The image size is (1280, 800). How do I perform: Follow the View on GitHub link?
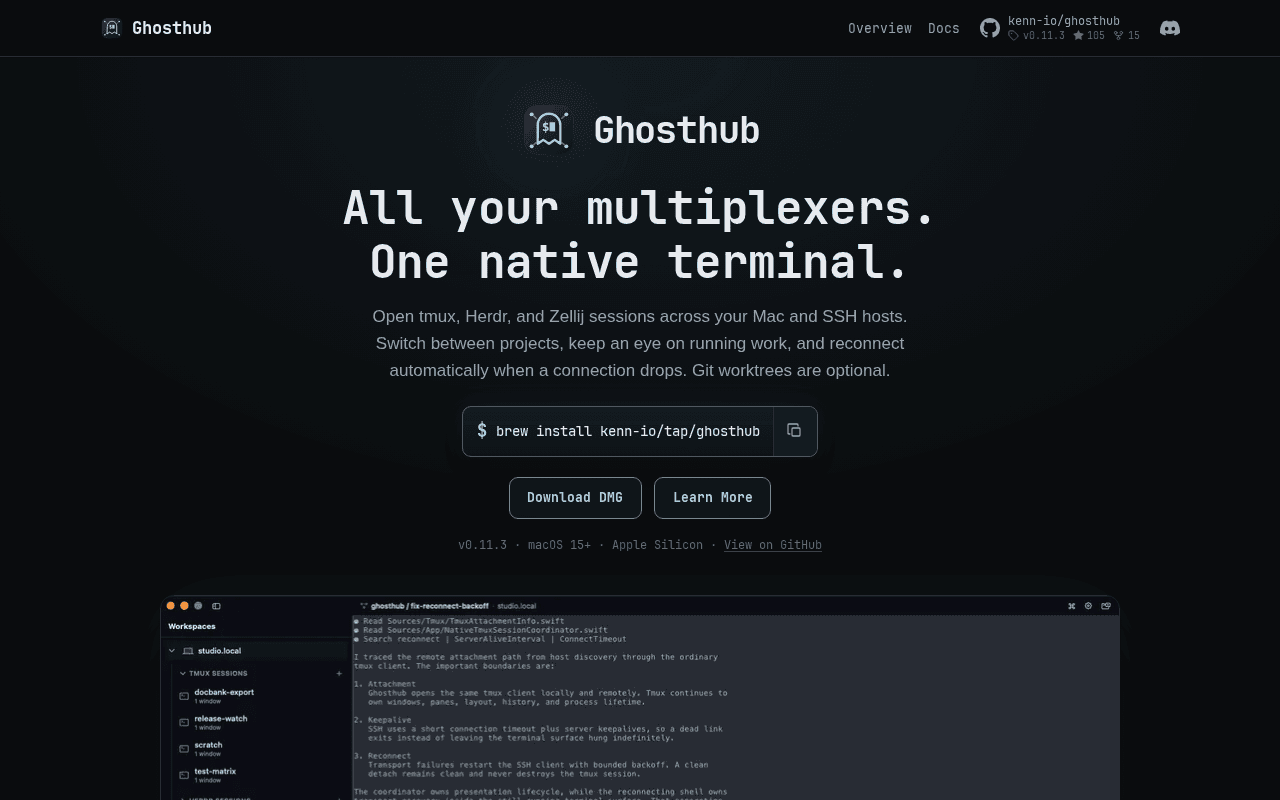click(x=773, y=545)
